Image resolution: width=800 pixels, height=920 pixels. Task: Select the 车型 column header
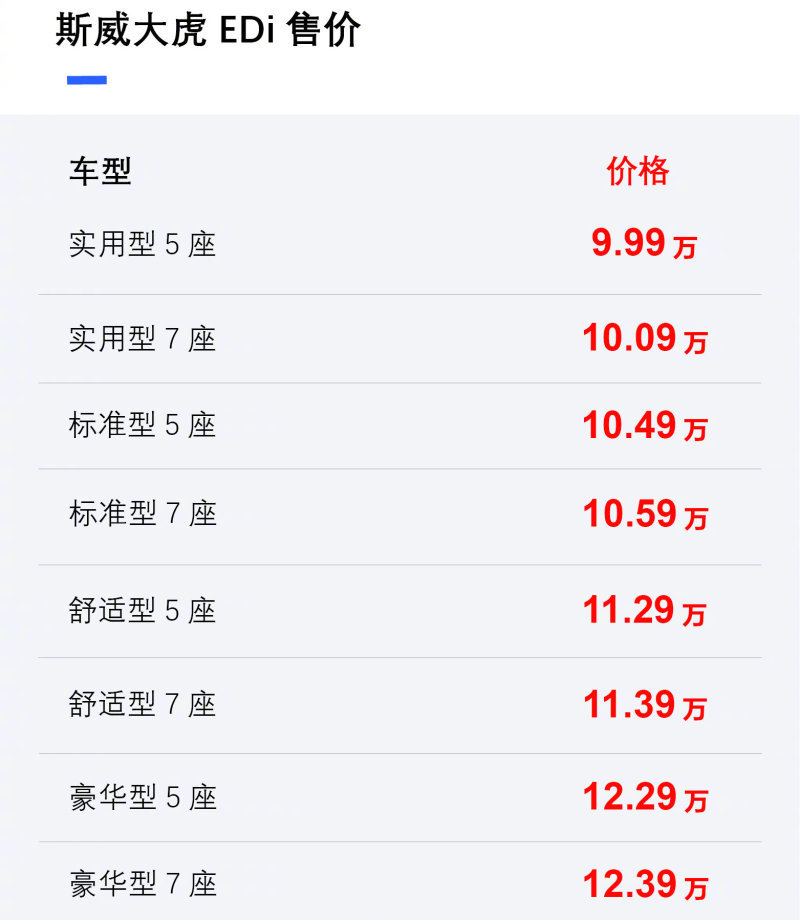[x=100, y=171]
